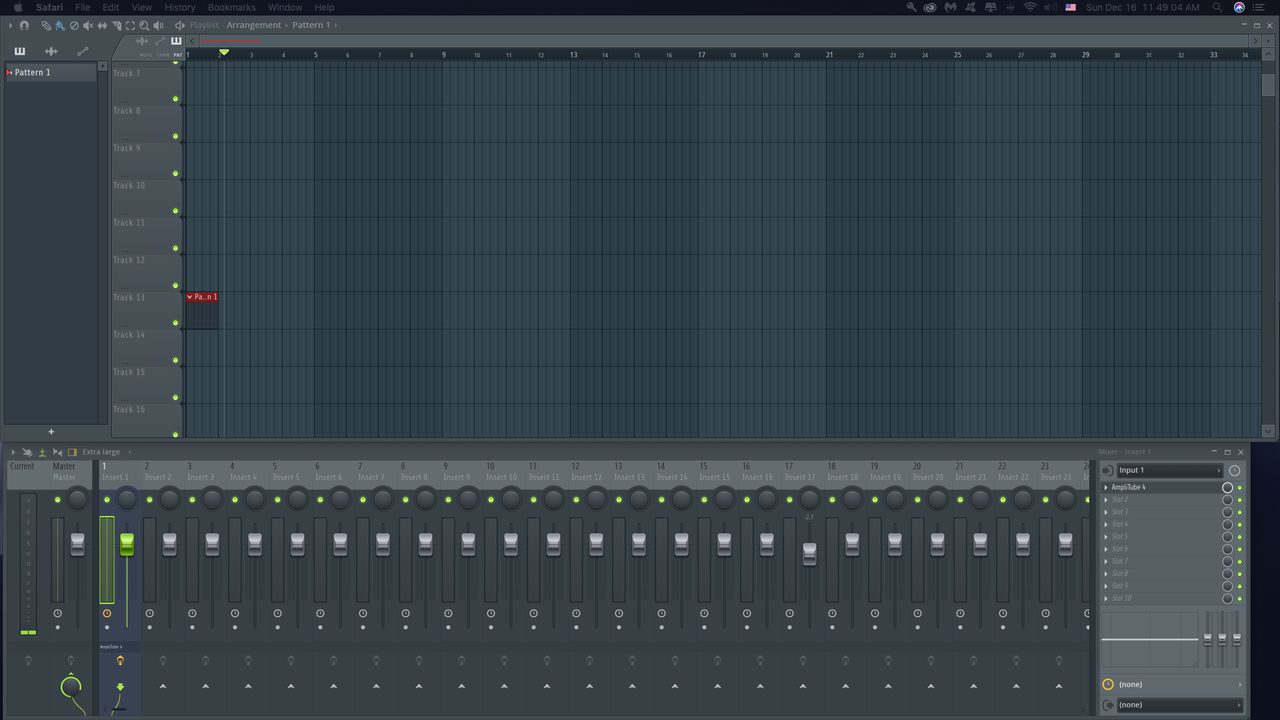
Task: Add a new pattern with plus button
Action: pos(51,432)
